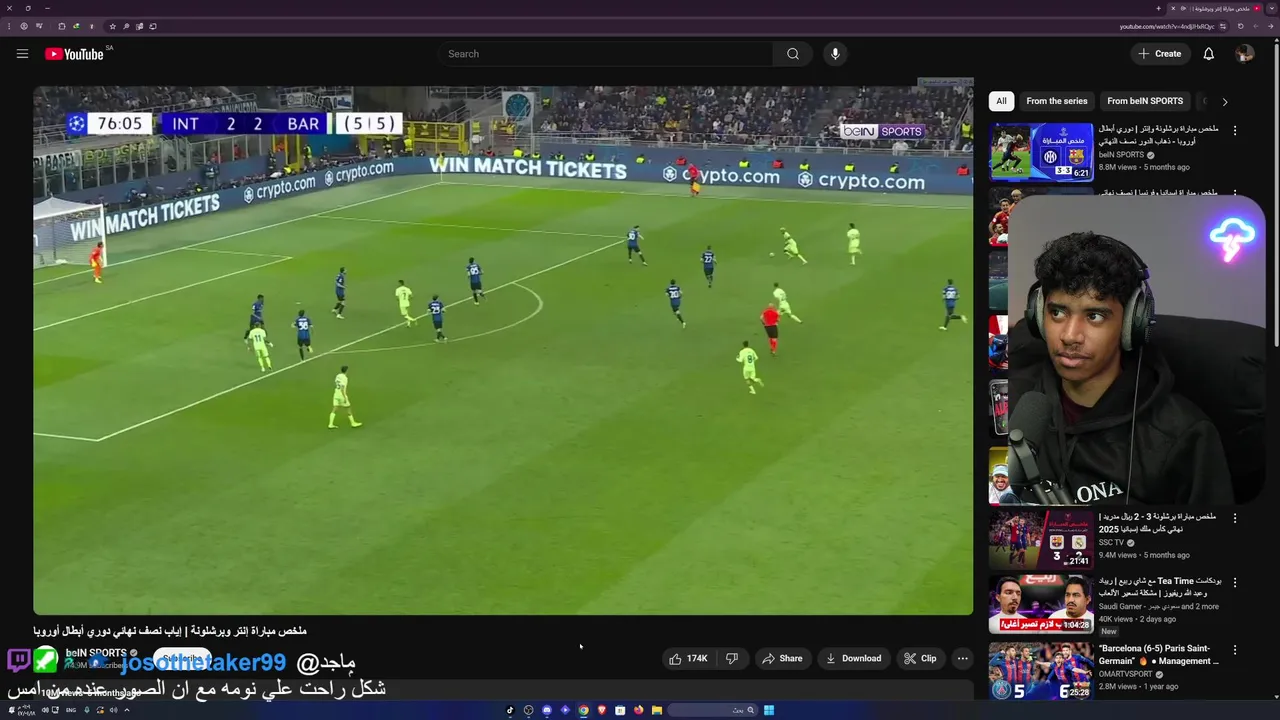The width and height of the screenshot is (1280, 720).
Task: Open Firefox from the taskbar
Action: point(638,710)
